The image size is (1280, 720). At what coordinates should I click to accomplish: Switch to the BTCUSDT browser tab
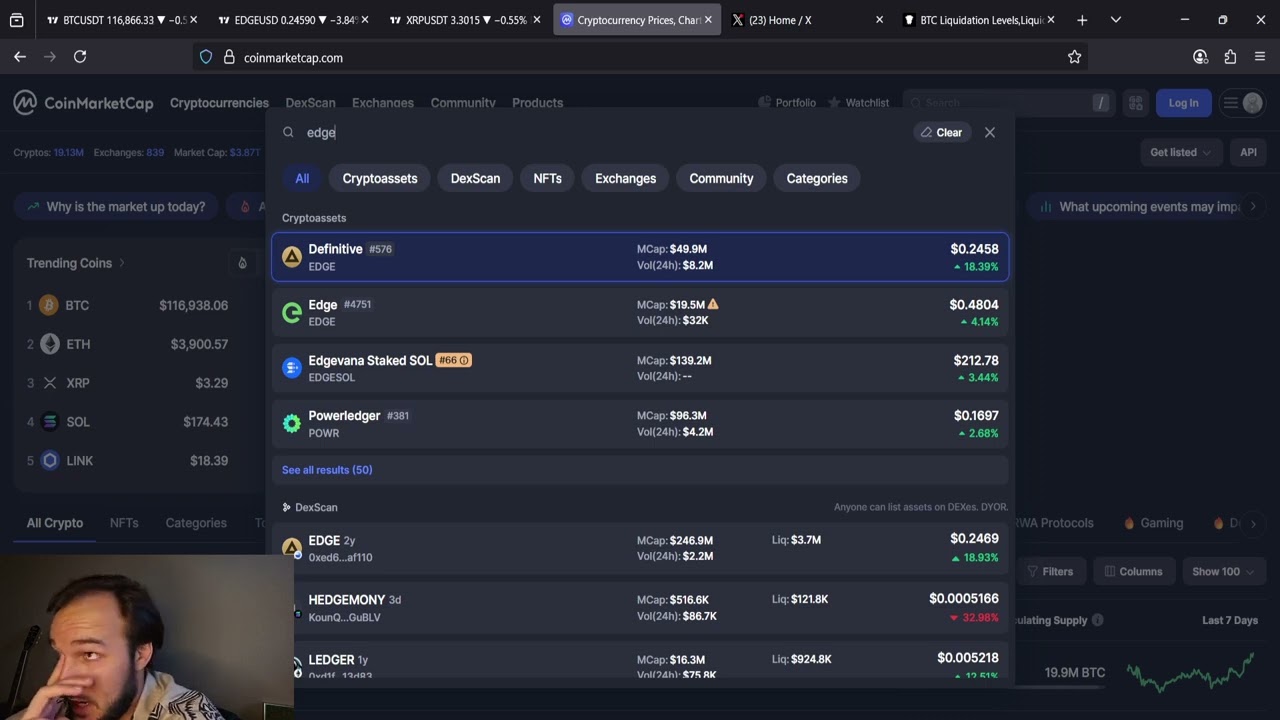pos(121,20)
